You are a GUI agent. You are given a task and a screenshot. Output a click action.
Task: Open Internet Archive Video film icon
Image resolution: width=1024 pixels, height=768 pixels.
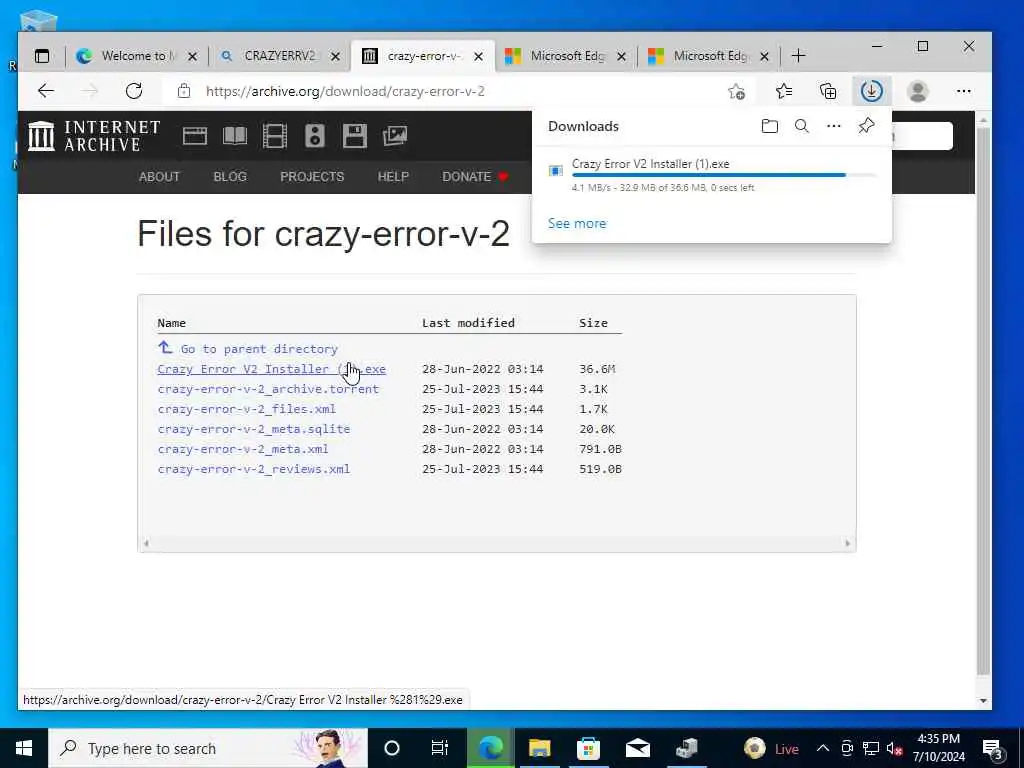(x=275, y=136)
